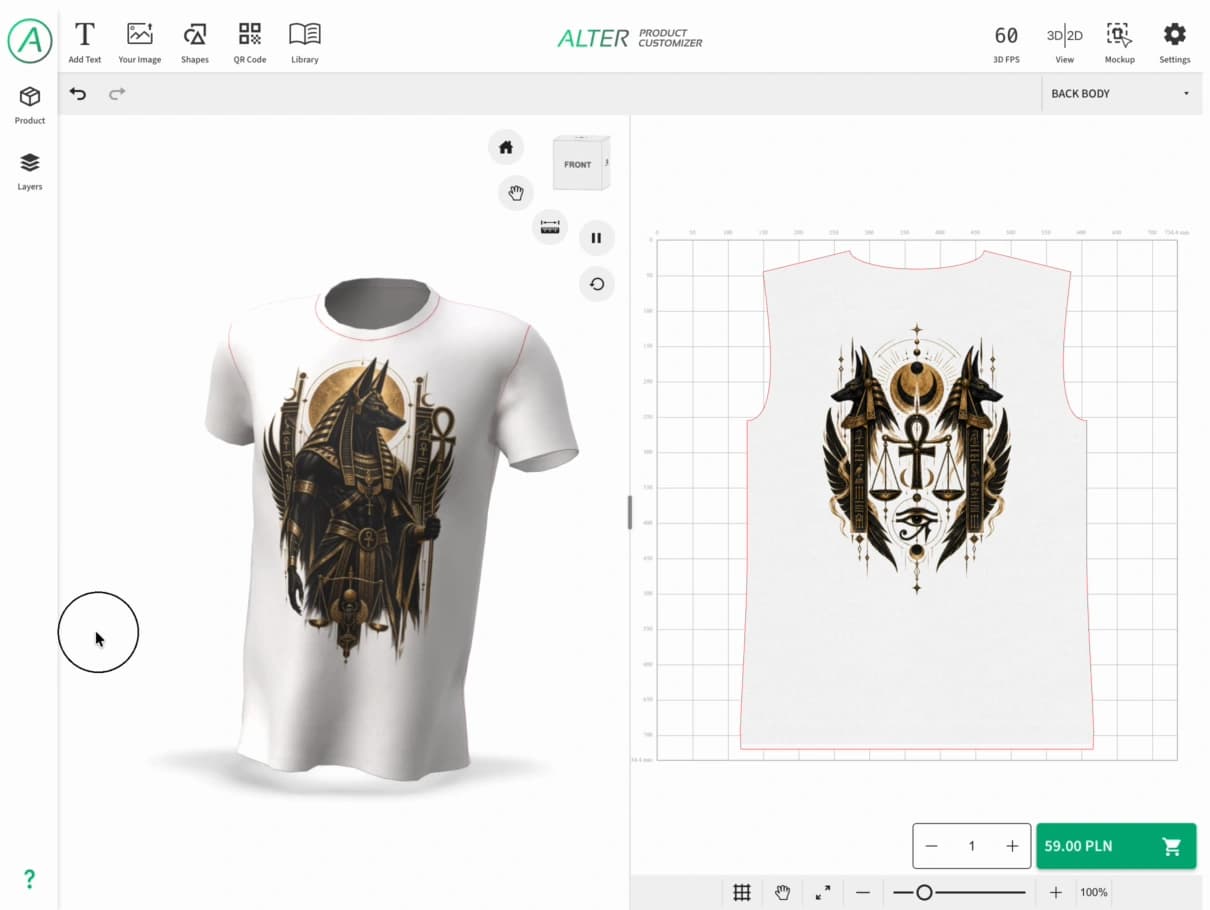Screen dimensions: 1210x910
Task: Add to cart for 59.00 PLN
Action: click(1116, 846)
